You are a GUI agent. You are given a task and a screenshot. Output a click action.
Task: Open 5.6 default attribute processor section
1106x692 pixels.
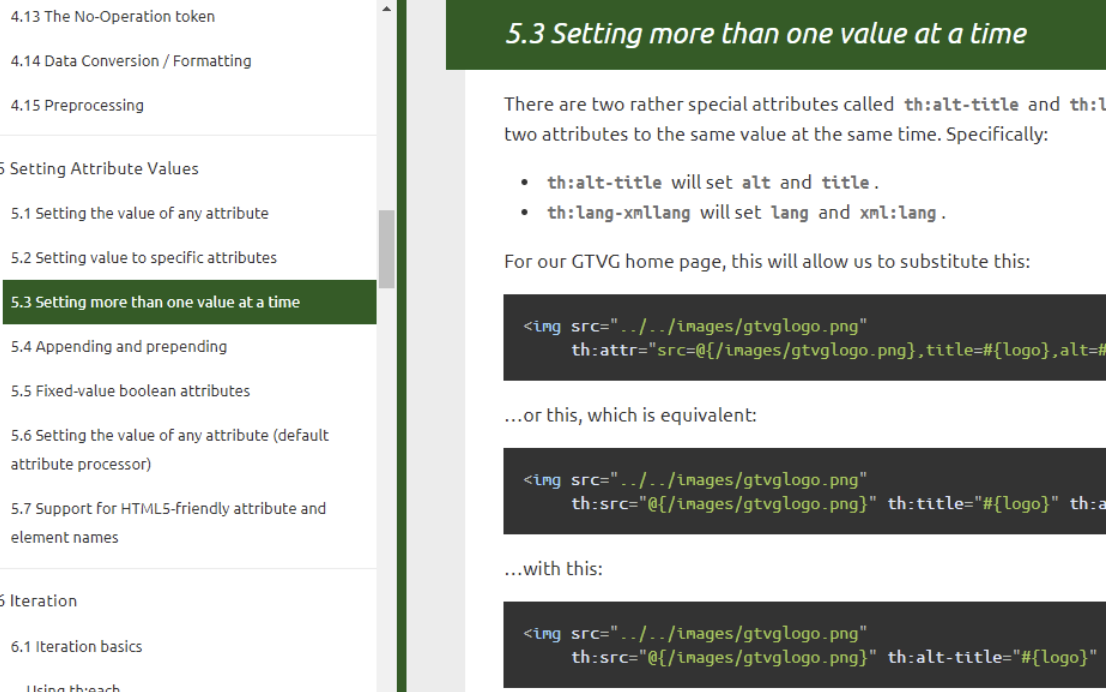pyautogui.click(x=169, y=449)
